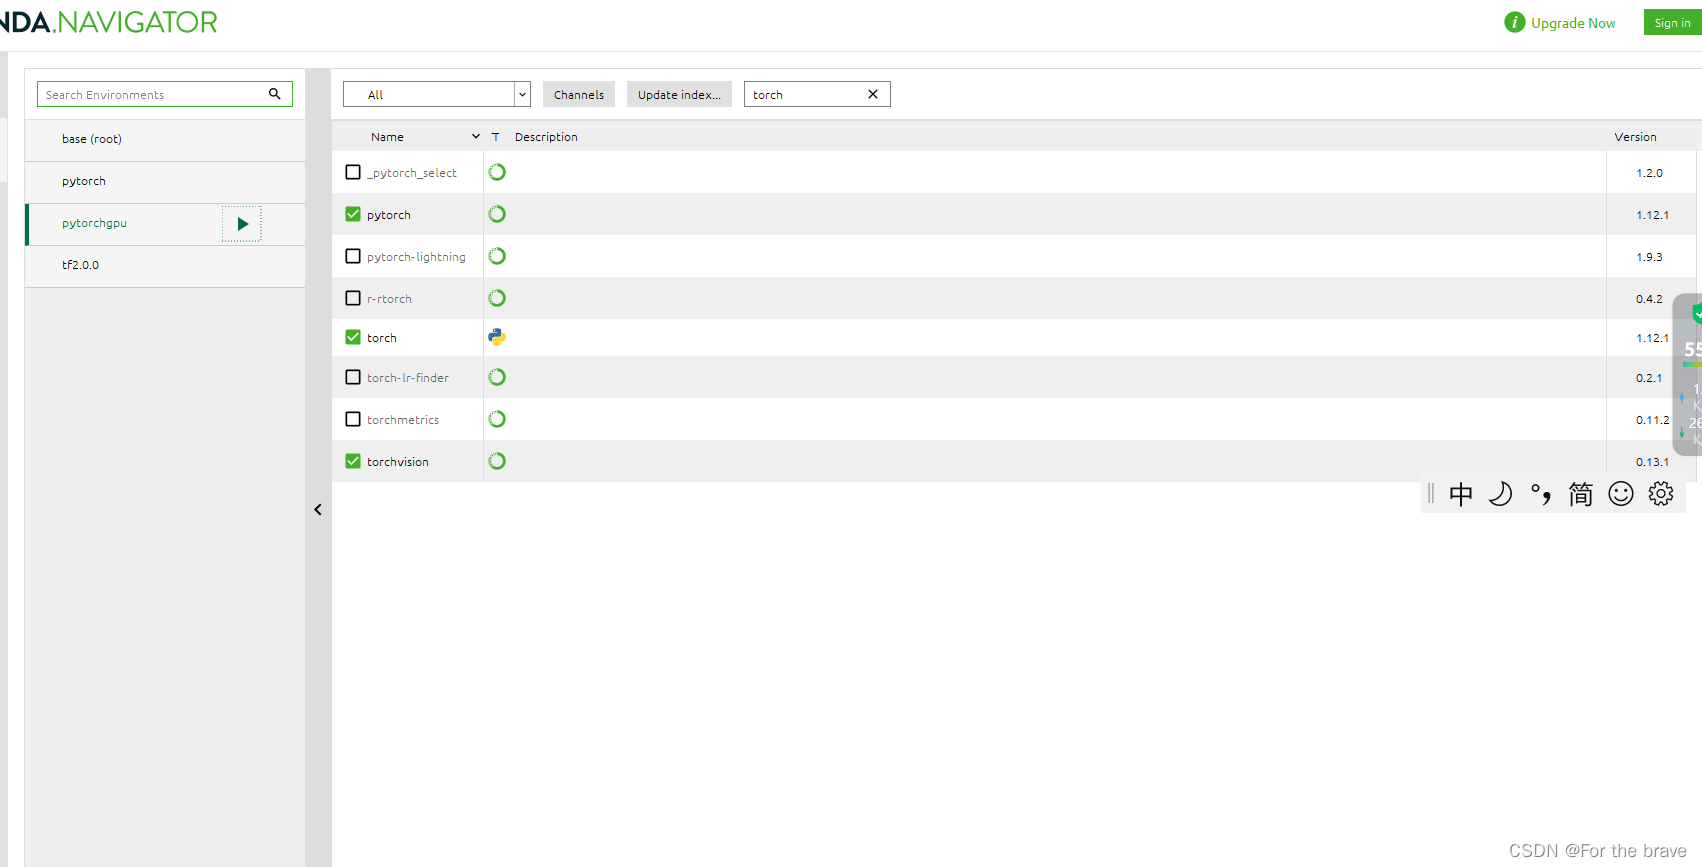Toggle IME punctuation mode icon
Image resolution: width=1702 pixels, height=867 pixels.
tap(1541, 494)
